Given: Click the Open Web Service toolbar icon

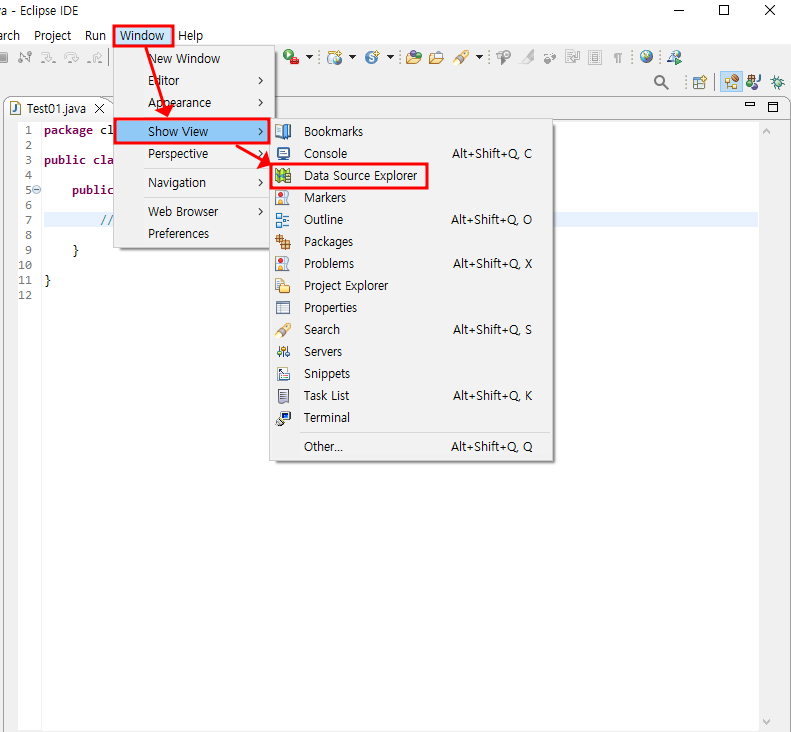Looking at the screenshot, I should pos(674,58).
